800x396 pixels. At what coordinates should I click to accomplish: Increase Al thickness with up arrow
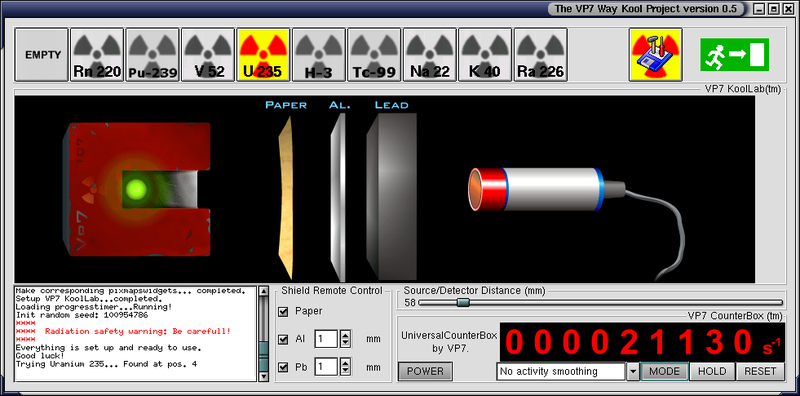tap(345, 335)
